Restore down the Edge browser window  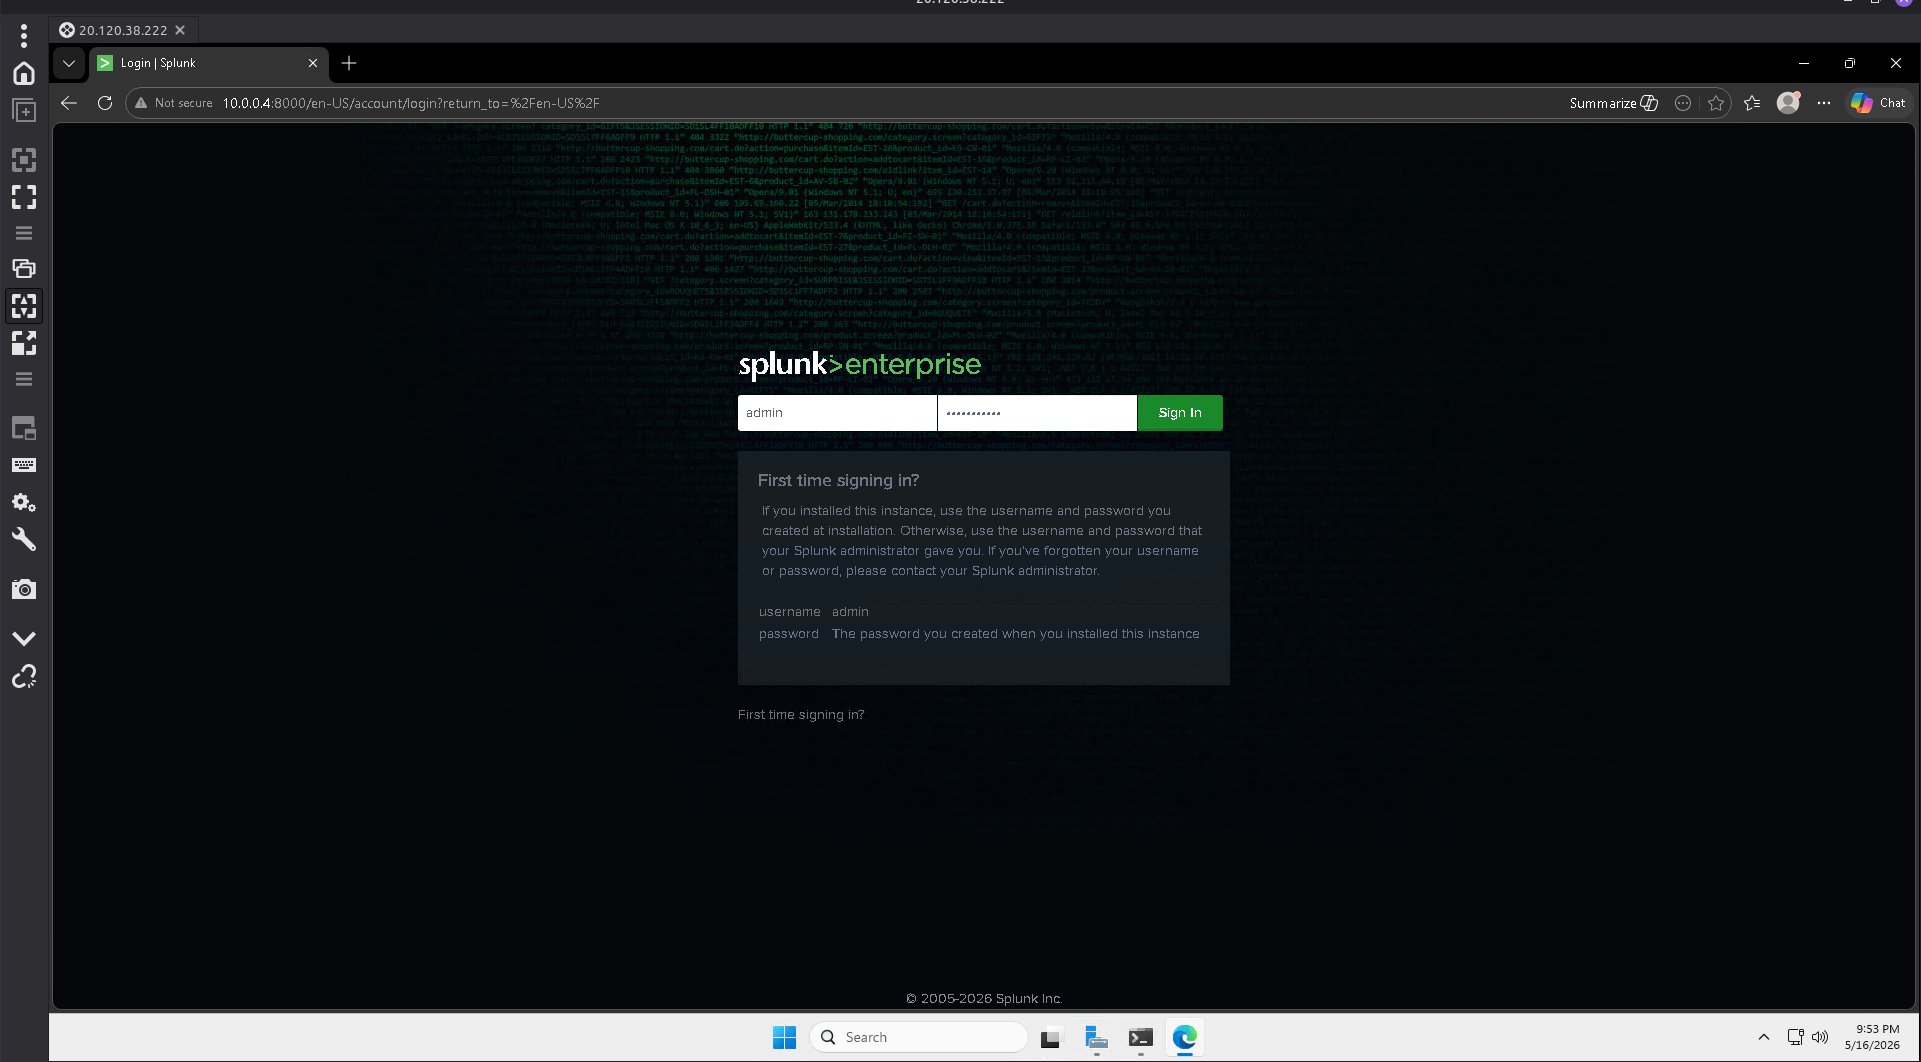[1850, 63]
